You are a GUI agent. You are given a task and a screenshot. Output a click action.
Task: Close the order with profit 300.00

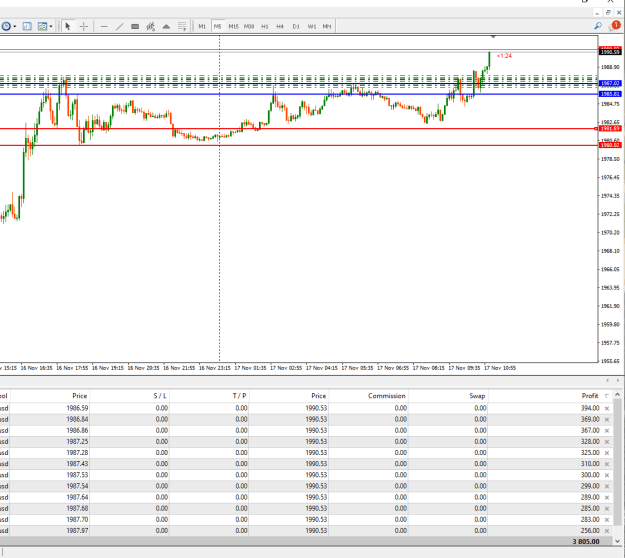[607, 475]
